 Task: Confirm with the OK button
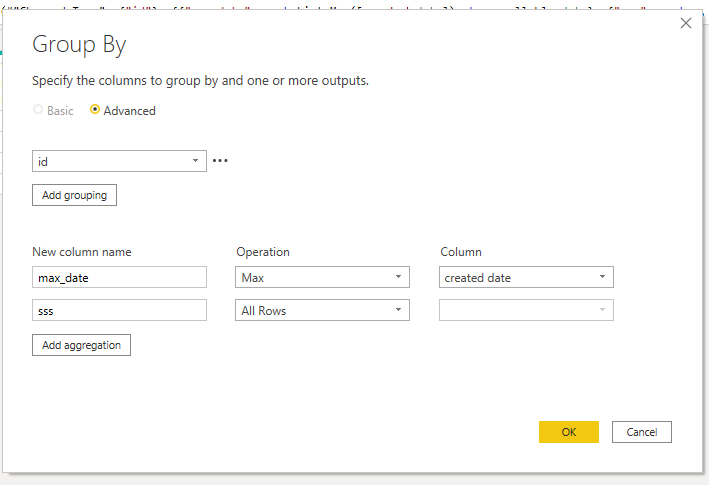pos(569,432)
